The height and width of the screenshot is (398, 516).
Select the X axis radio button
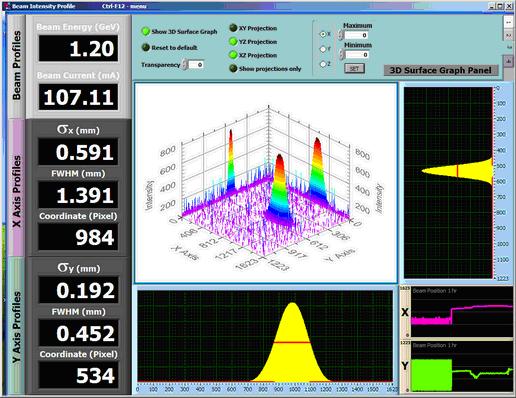tap(323, 34)
